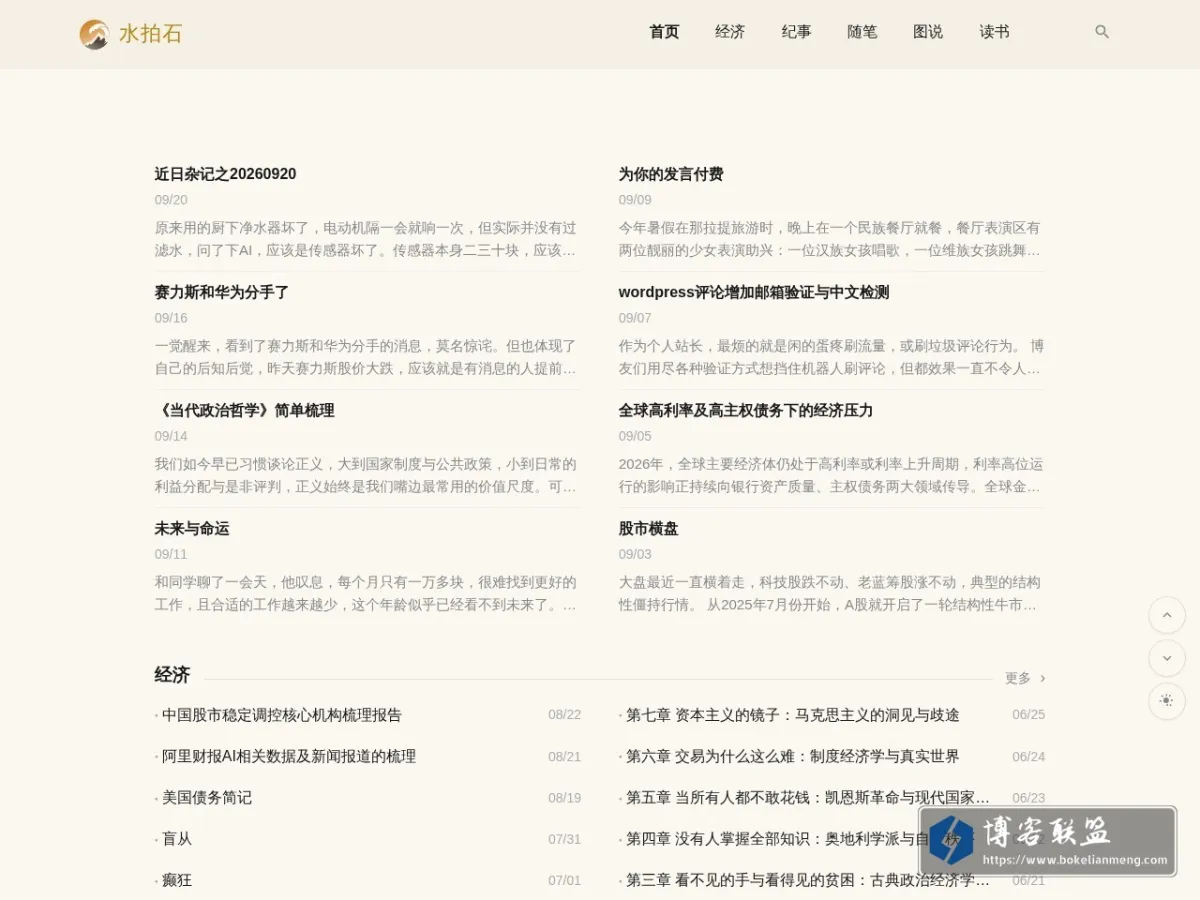Viewport: 1200px width, 900px height.
Task: Open 阿里财报AI相关数据及新闻报道的梳理
Action: point(289,756)
